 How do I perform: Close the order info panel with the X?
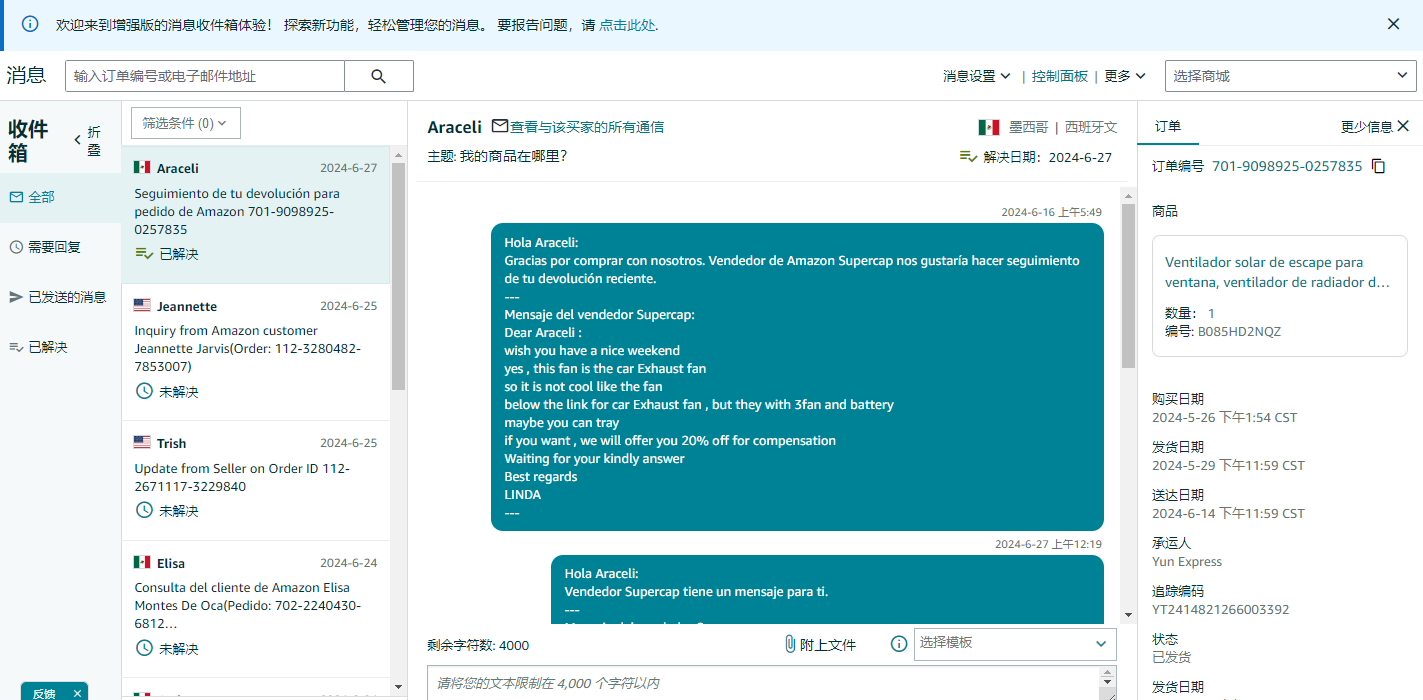[x=1403, y=126]
